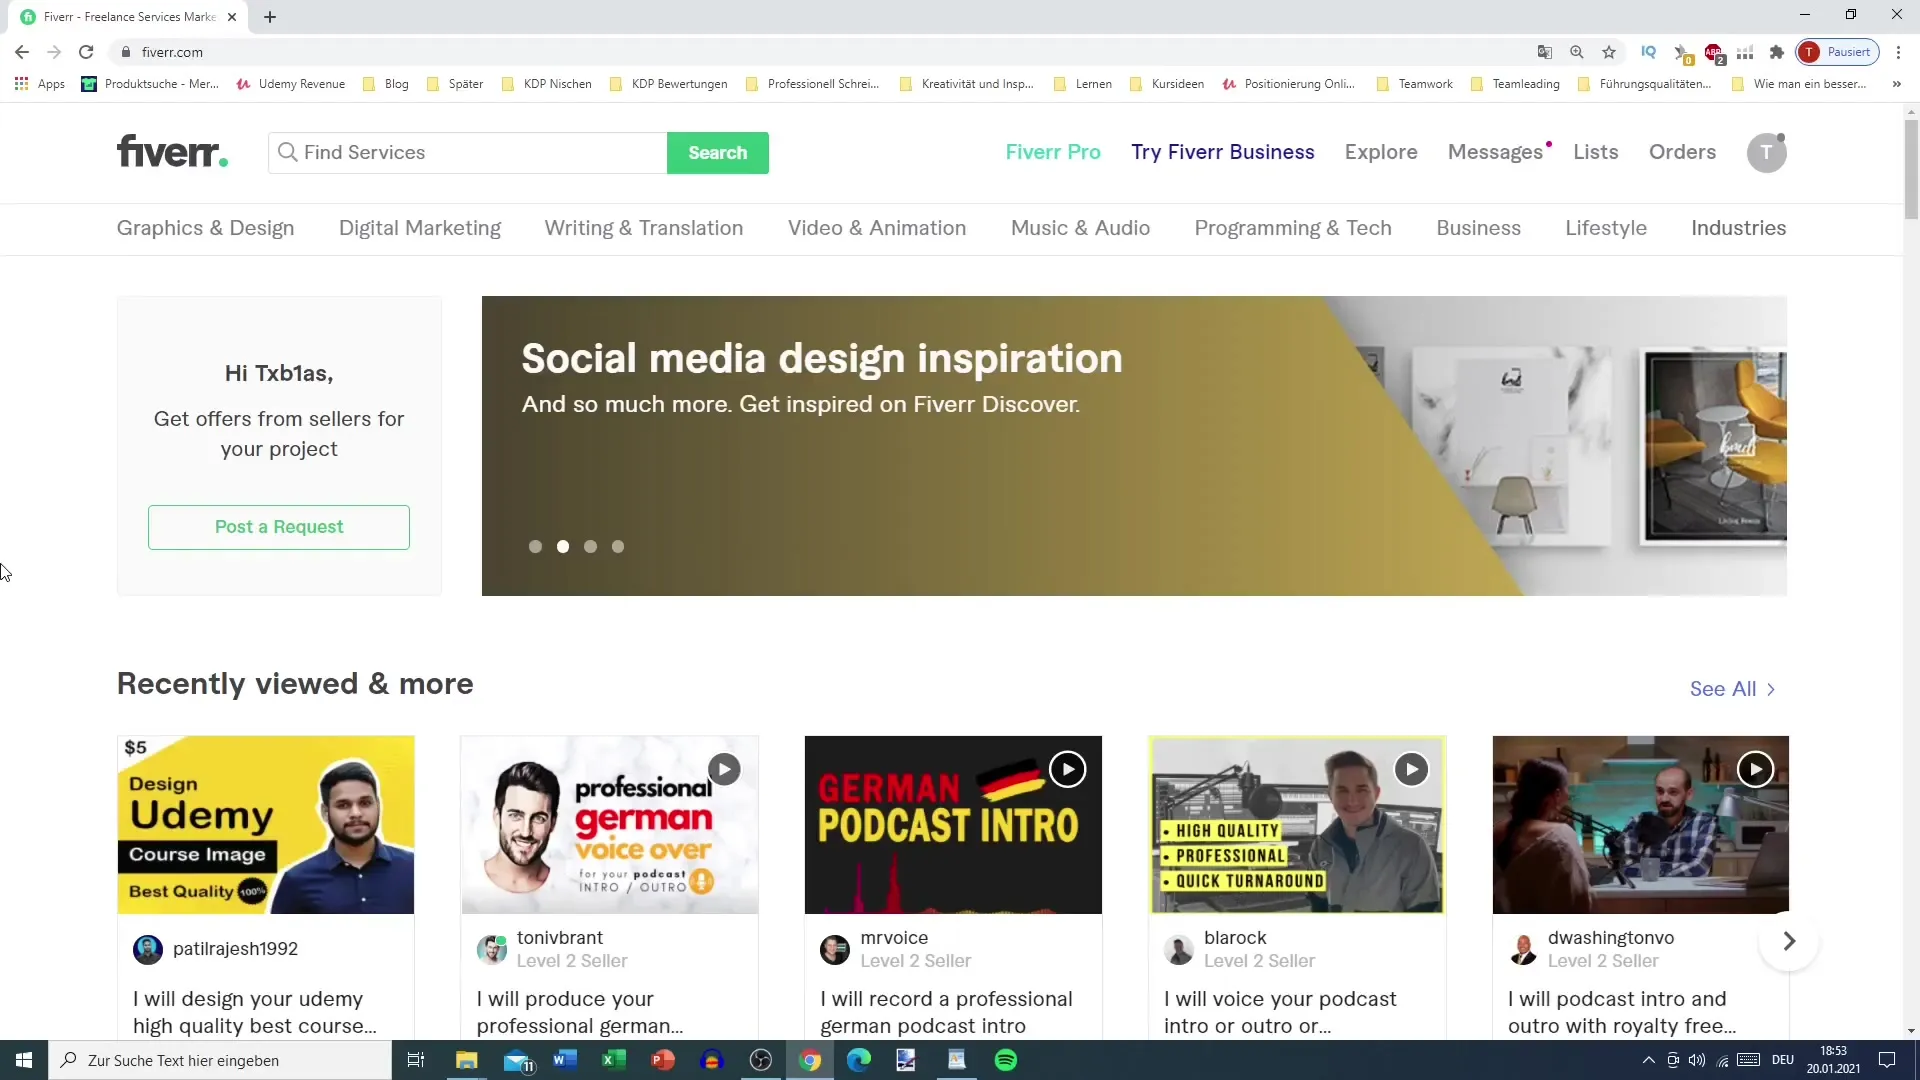
Task: Play the tonivbrant gig video
Action: 724,769
